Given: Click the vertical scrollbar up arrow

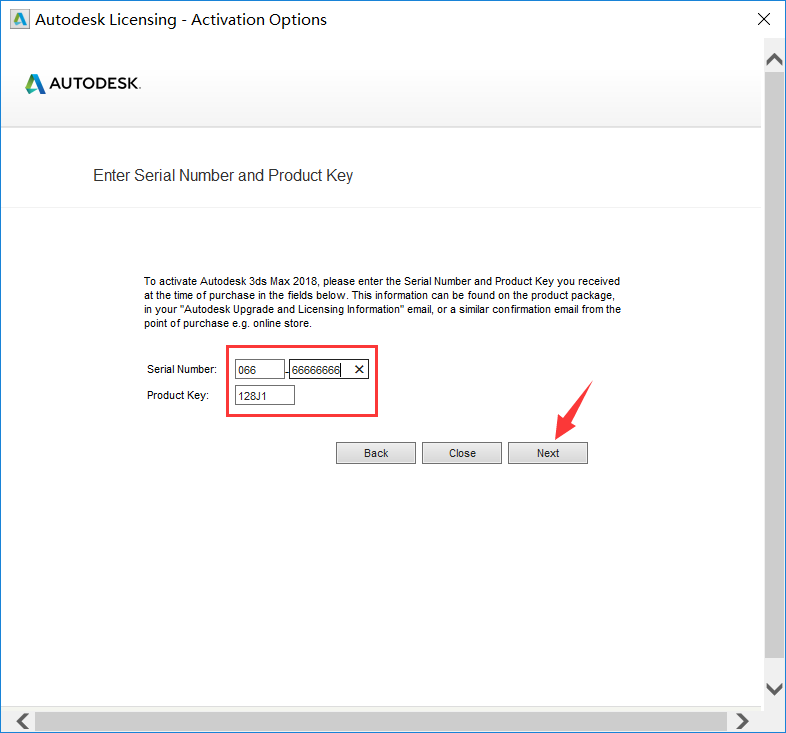Looking at the screenshot, I should click(x=774, y=60).
